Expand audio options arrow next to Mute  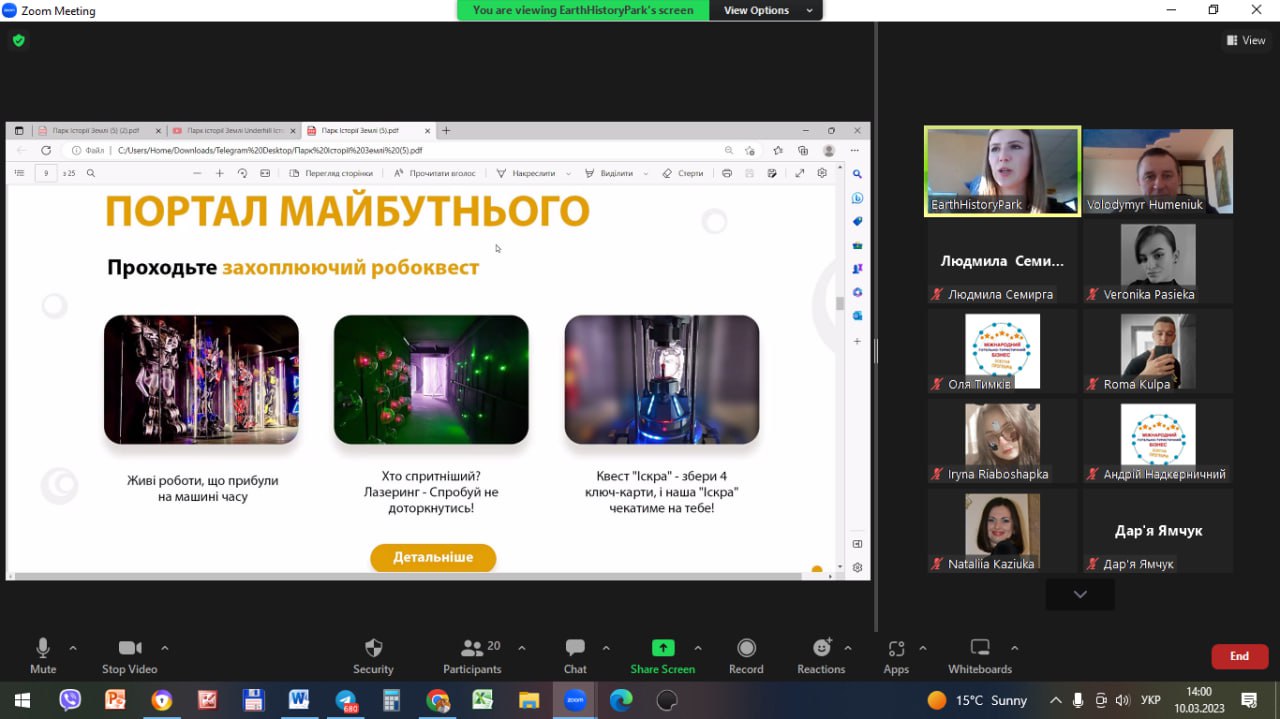click(73, 647)
